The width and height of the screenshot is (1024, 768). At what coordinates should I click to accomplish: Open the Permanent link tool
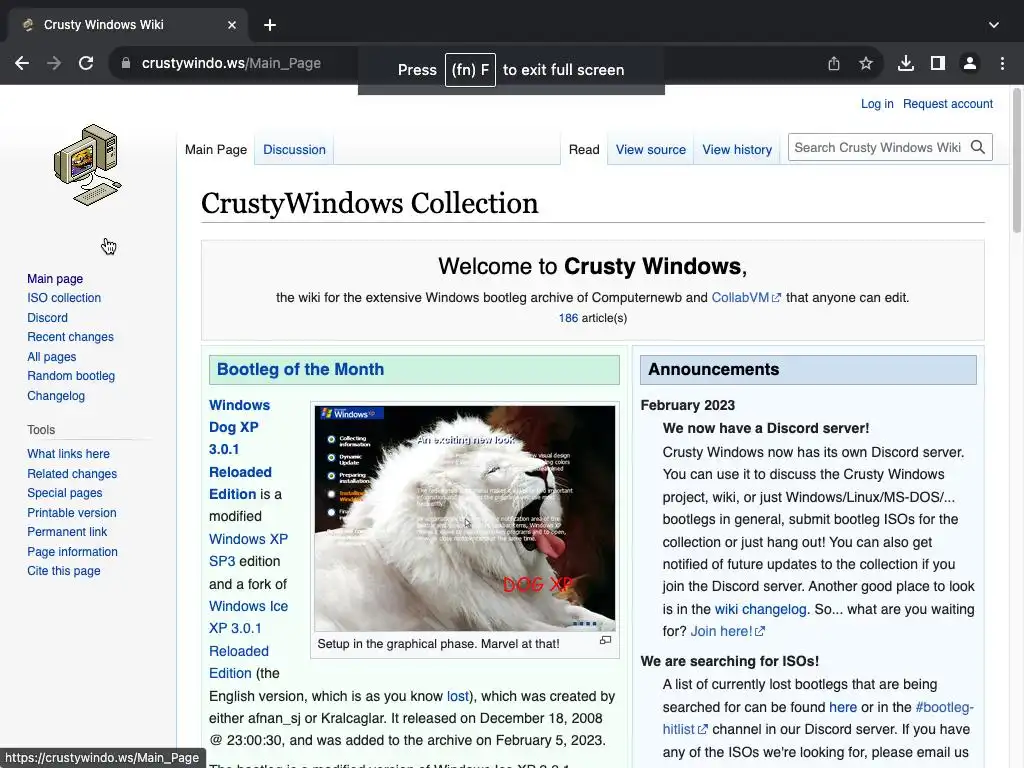(67, 532)
